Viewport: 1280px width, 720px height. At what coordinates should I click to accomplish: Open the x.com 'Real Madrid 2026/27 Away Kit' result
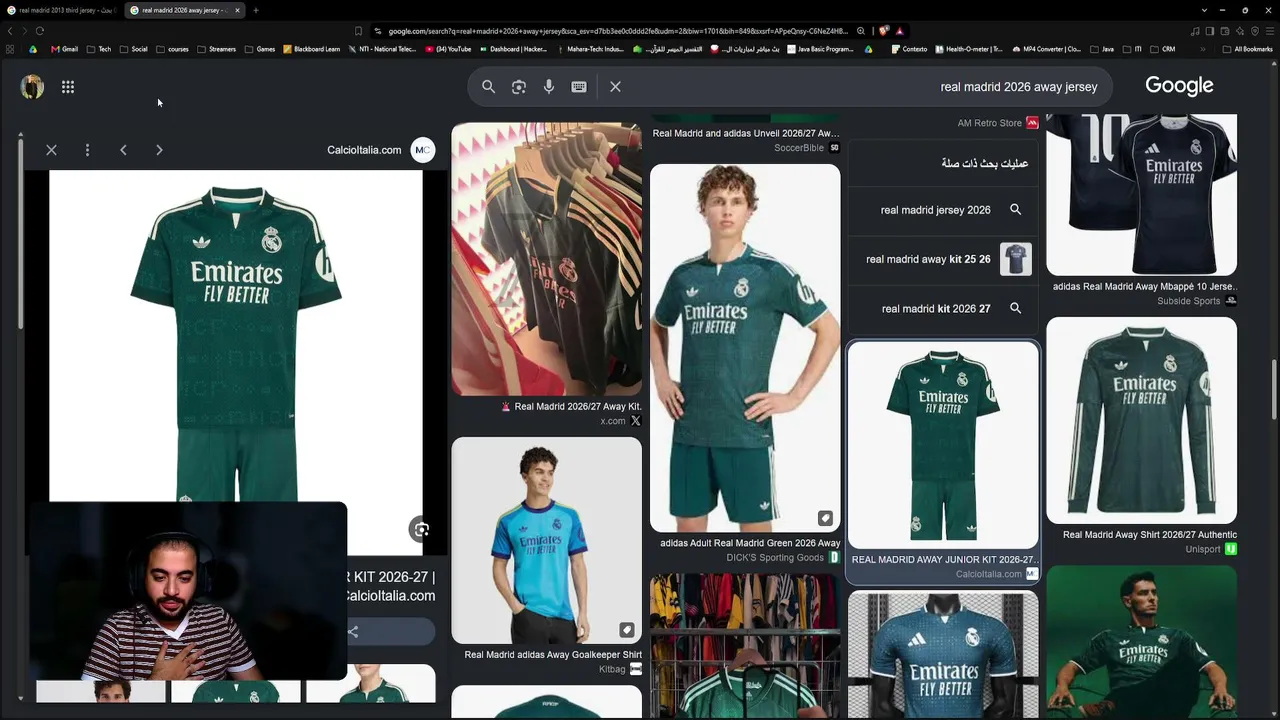tap(546, 275)
